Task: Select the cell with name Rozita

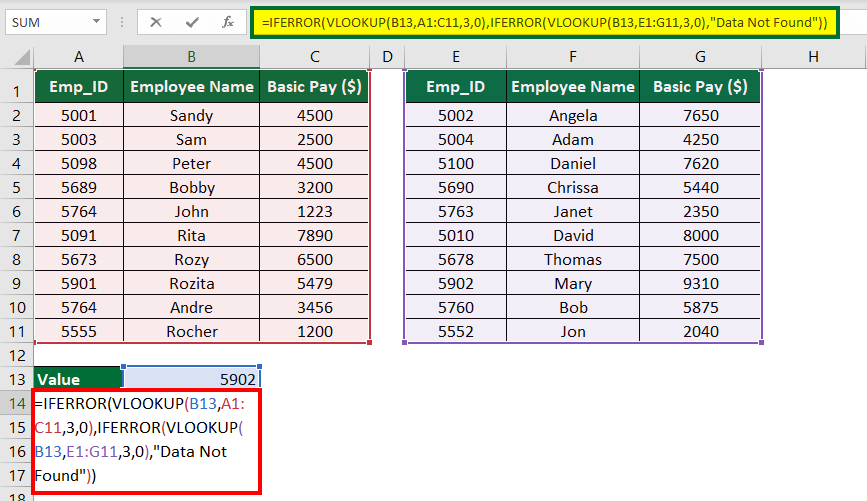Action: coord(191,284)
